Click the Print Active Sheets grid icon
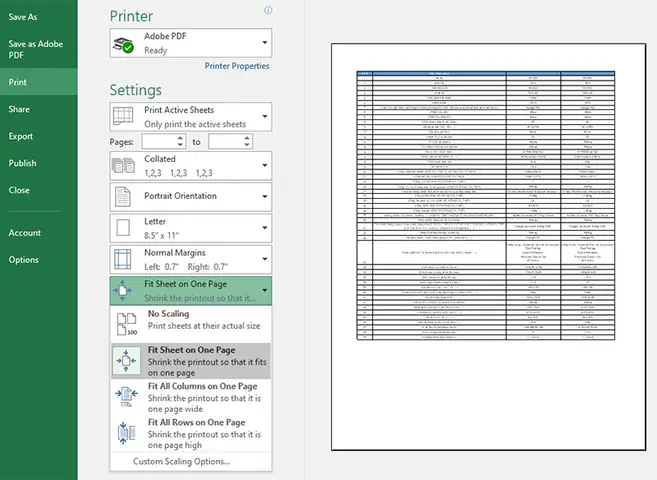 [123, 116]
